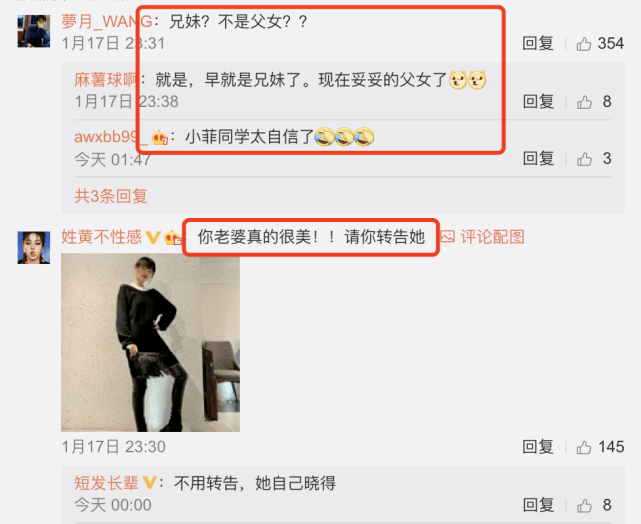Expand the 共3条回复 replies link
The image size is (641, 524).
click(111, 196)
